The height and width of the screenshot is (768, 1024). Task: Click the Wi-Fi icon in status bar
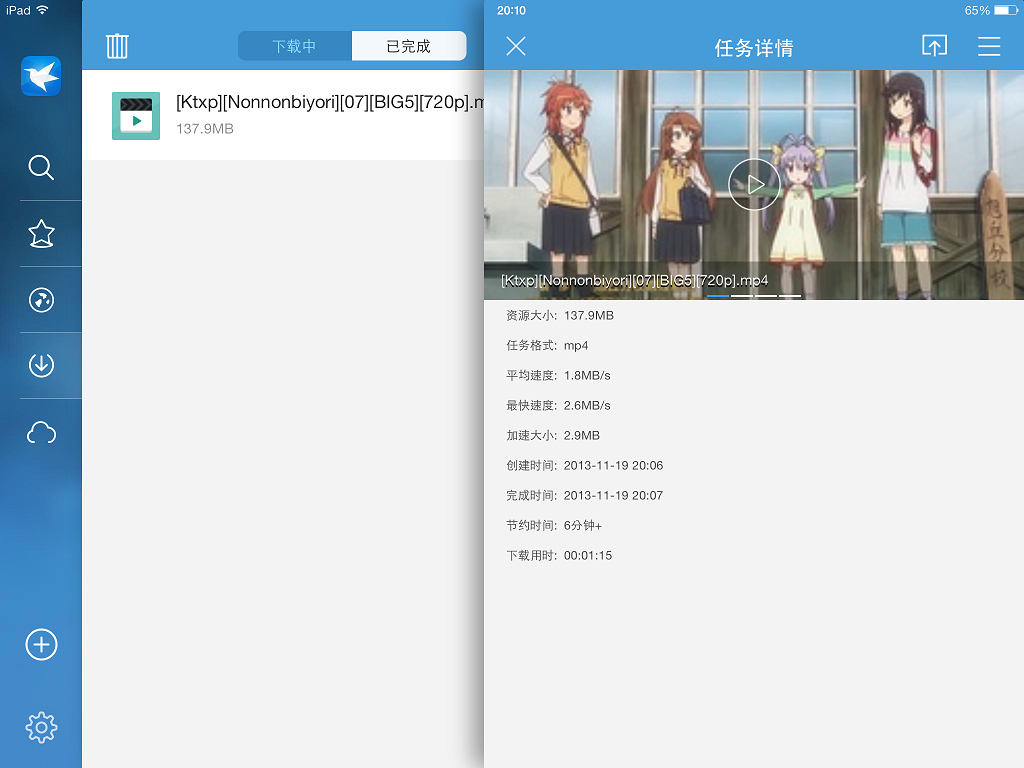coord(42,10)
